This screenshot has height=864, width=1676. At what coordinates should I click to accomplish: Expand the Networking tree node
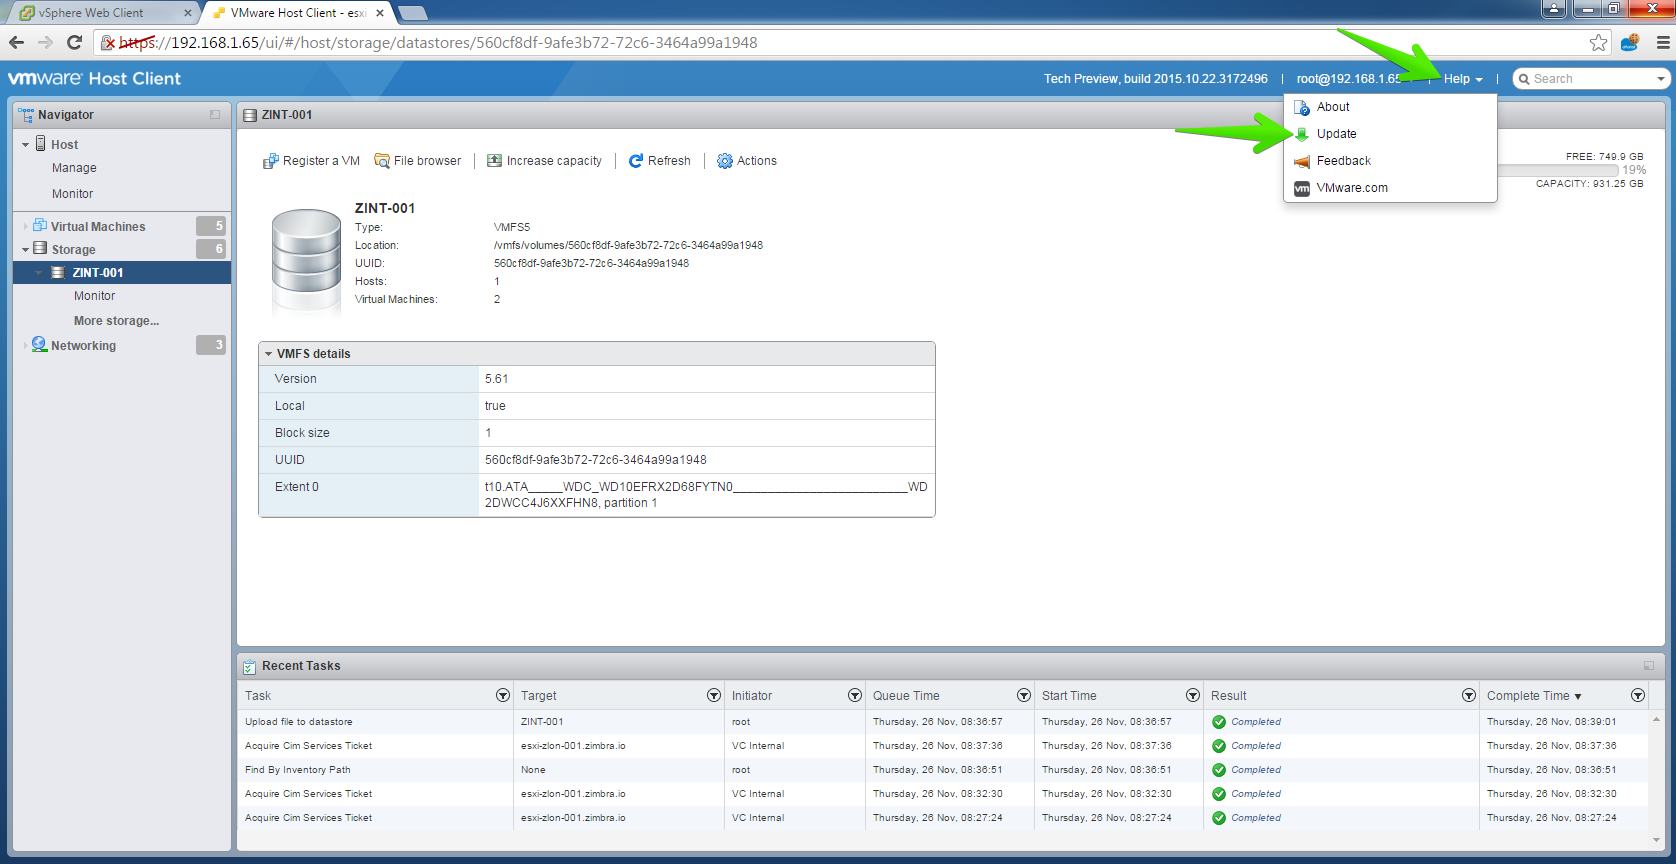[x=26, y=346]
